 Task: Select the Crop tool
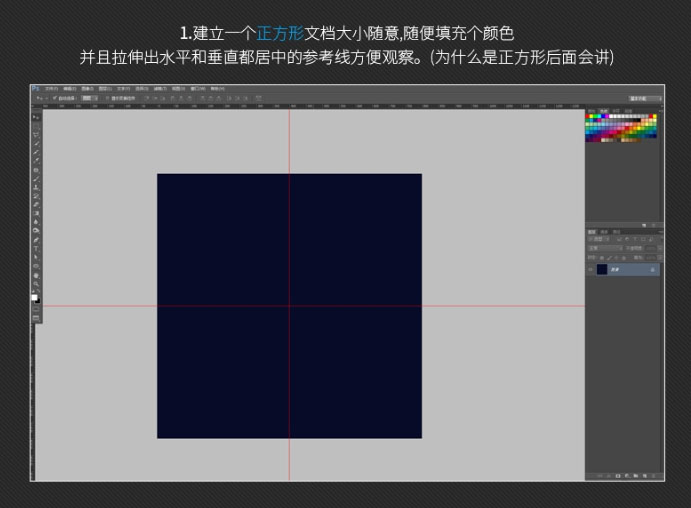point(36,152)
